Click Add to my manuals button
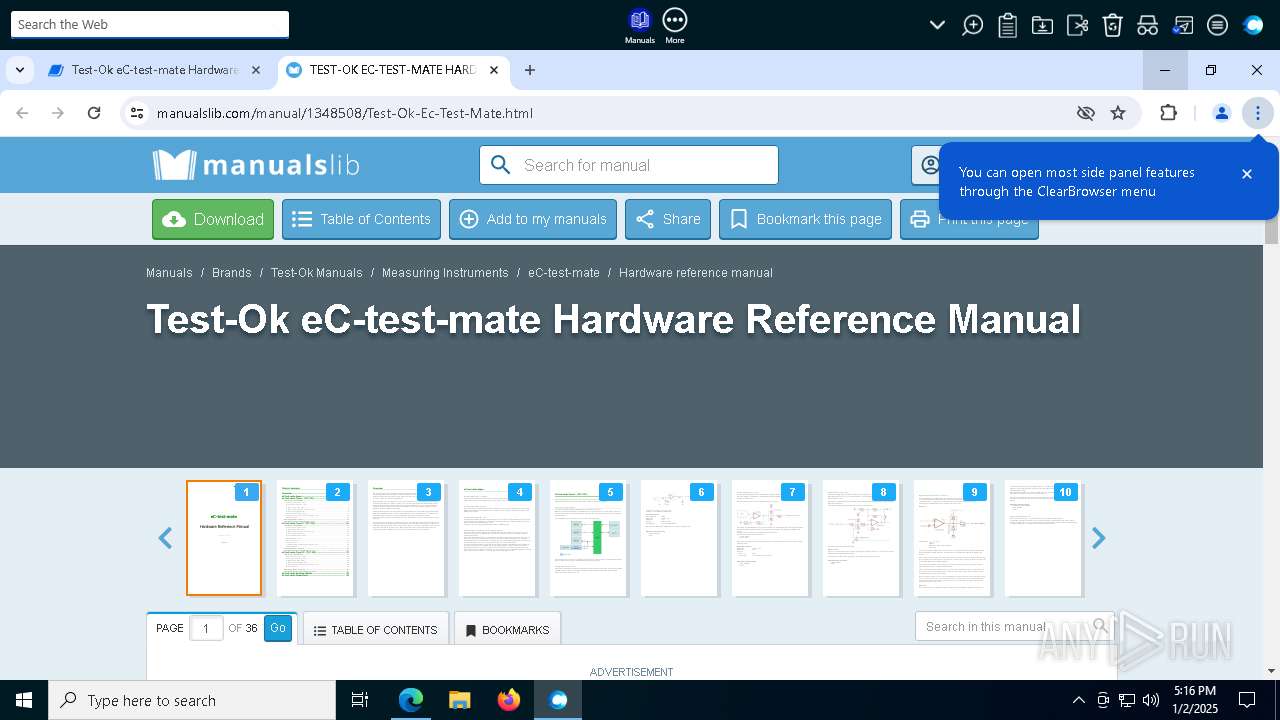Viewport: 1280px width, 720px height. point(533,219)
